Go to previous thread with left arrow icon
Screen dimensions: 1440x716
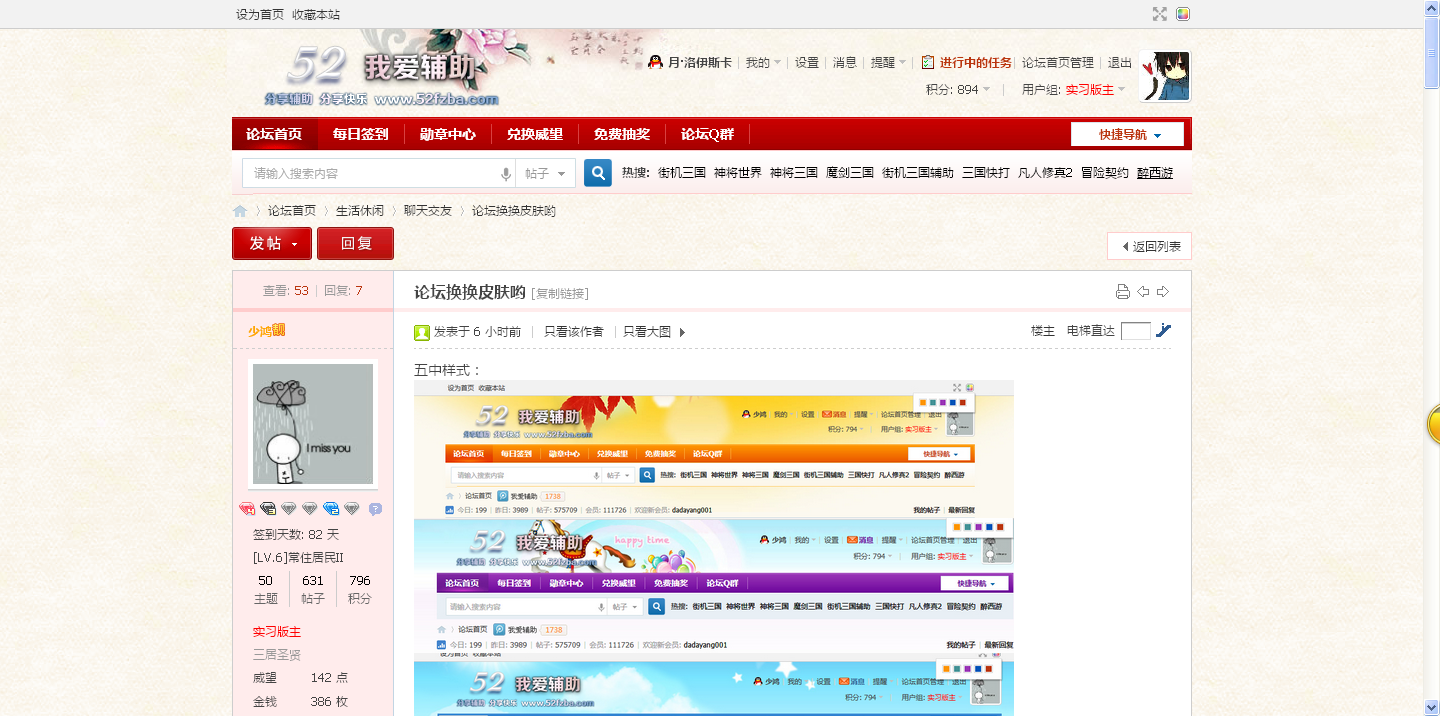coord(1143,292)
